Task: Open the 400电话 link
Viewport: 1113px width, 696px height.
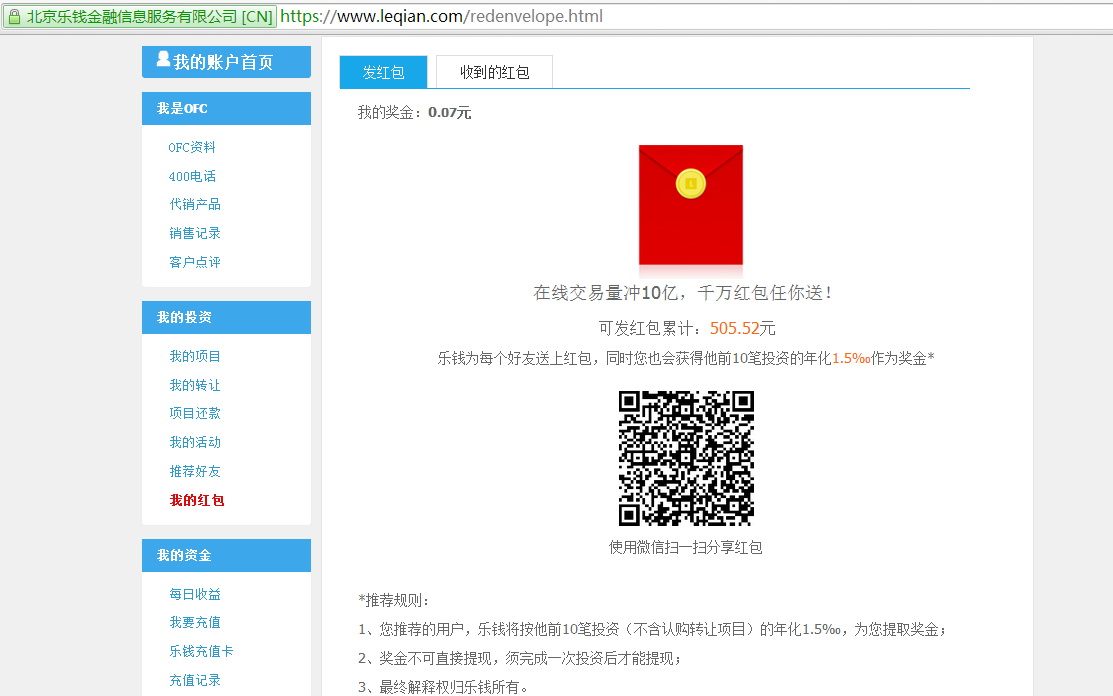Action: [x=192, y=176]
